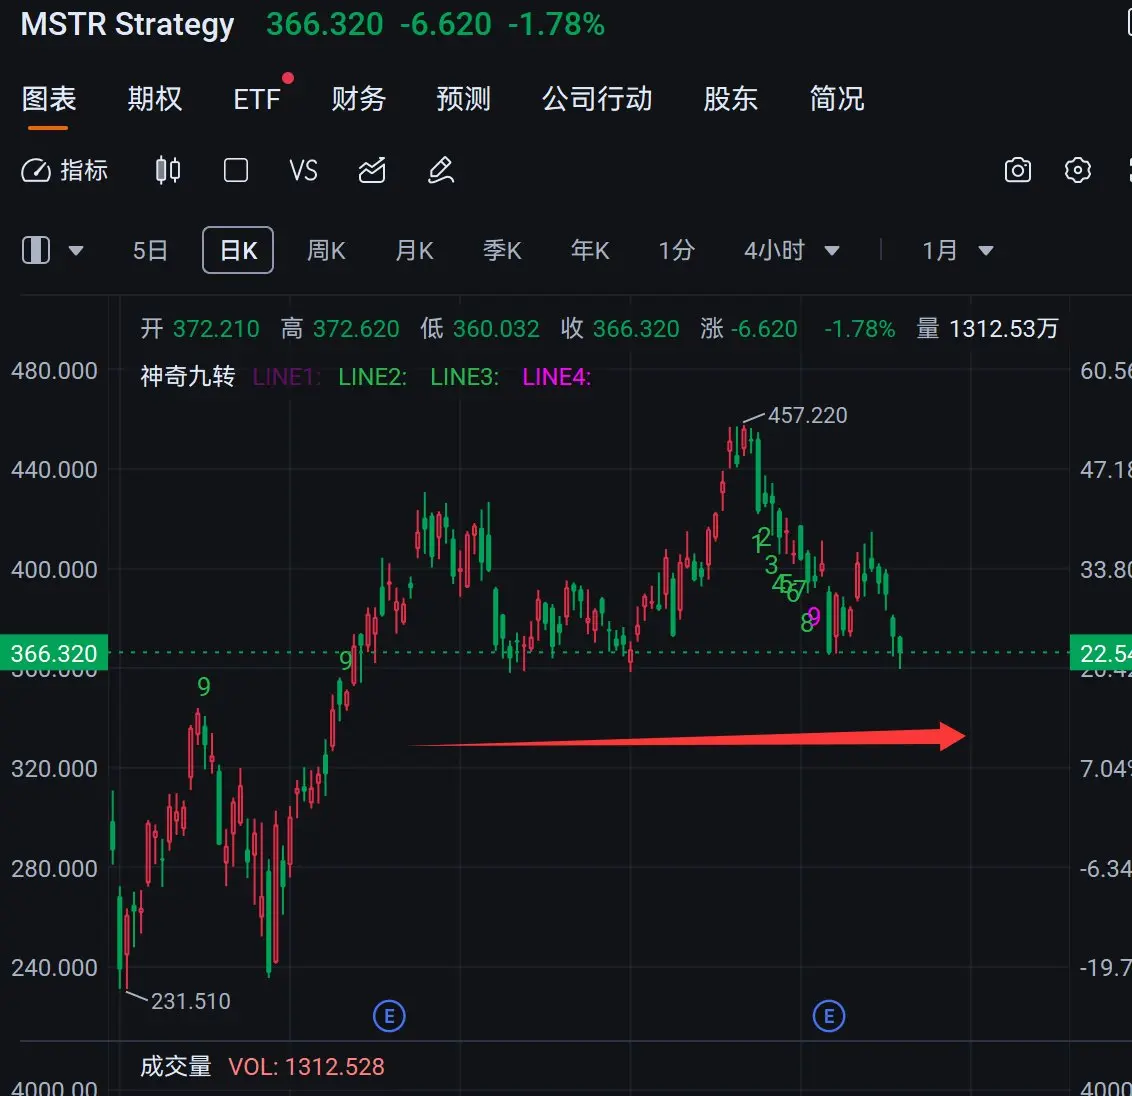
Task: Open the ETF tab
Action: tap(256, 99)
